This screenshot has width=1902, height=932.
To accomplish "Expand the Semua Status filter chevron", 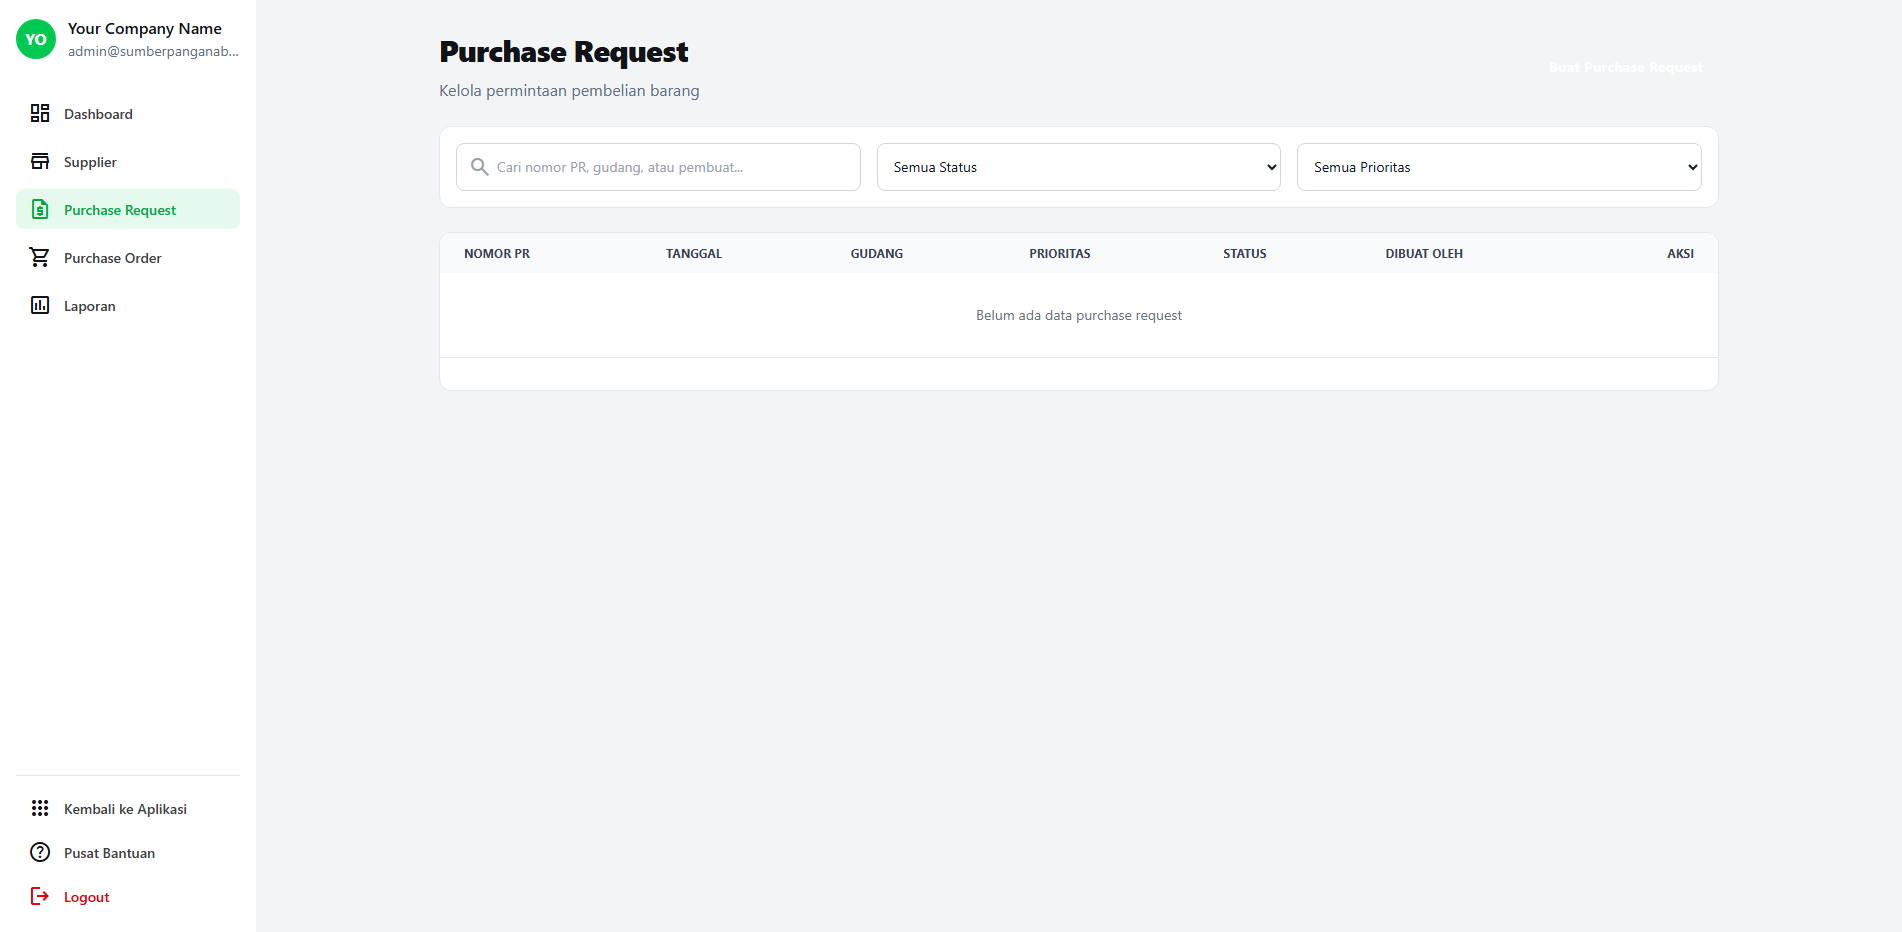I will click(x=1270, y=167).
